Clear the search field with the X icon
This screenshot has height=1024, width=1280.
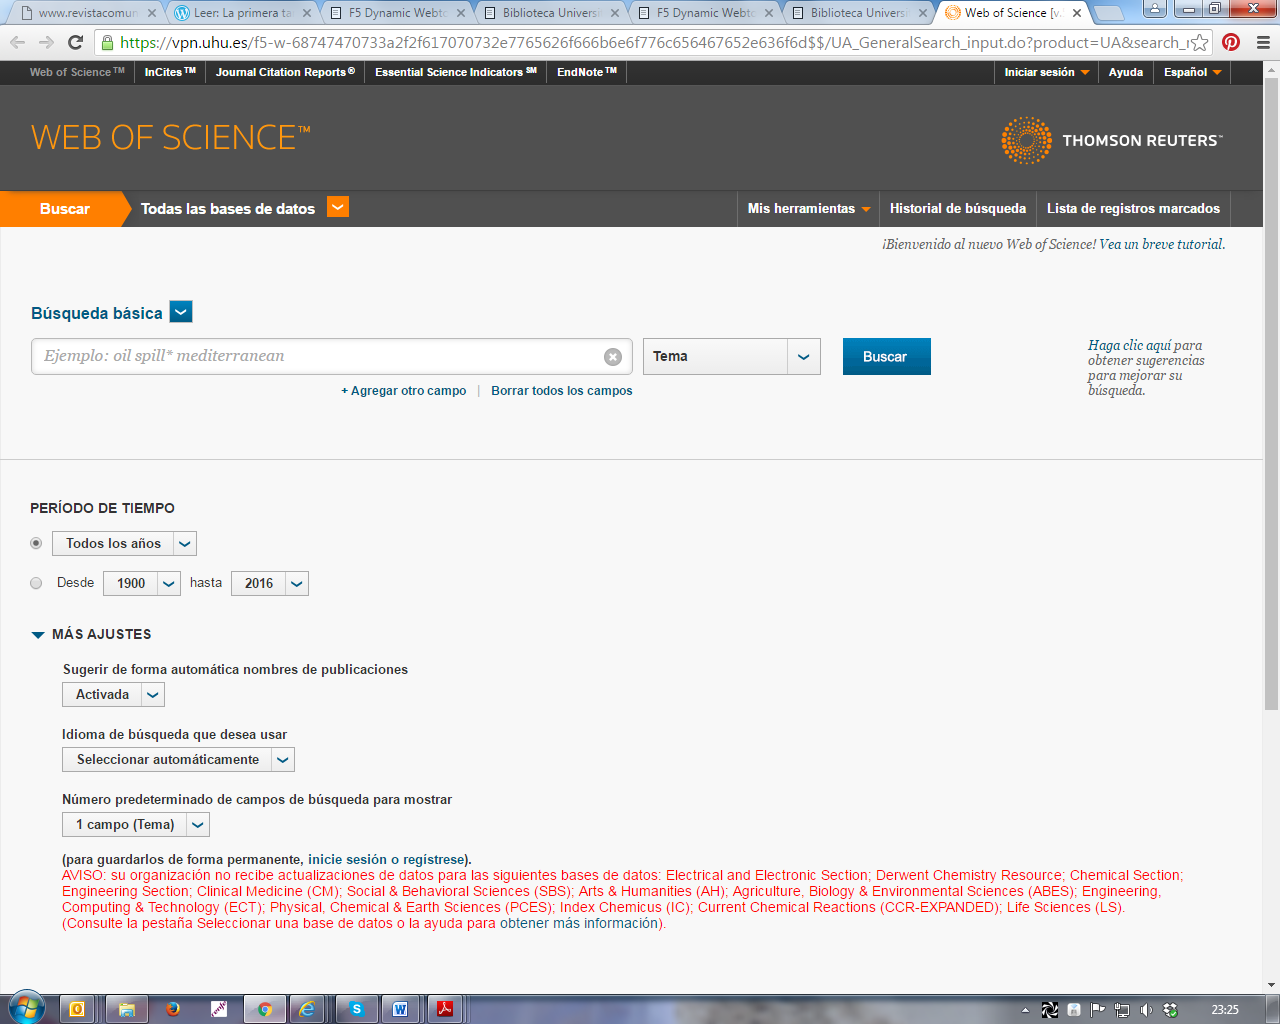613,357
